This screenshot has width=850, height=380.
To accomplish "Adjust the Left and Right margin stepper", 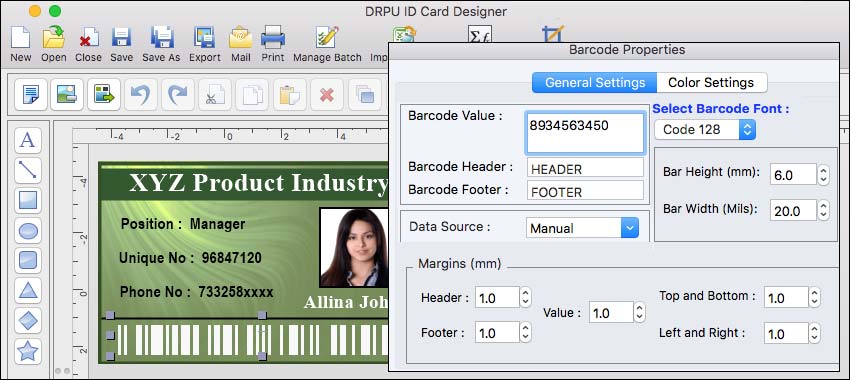I will (x=814, y=333).
